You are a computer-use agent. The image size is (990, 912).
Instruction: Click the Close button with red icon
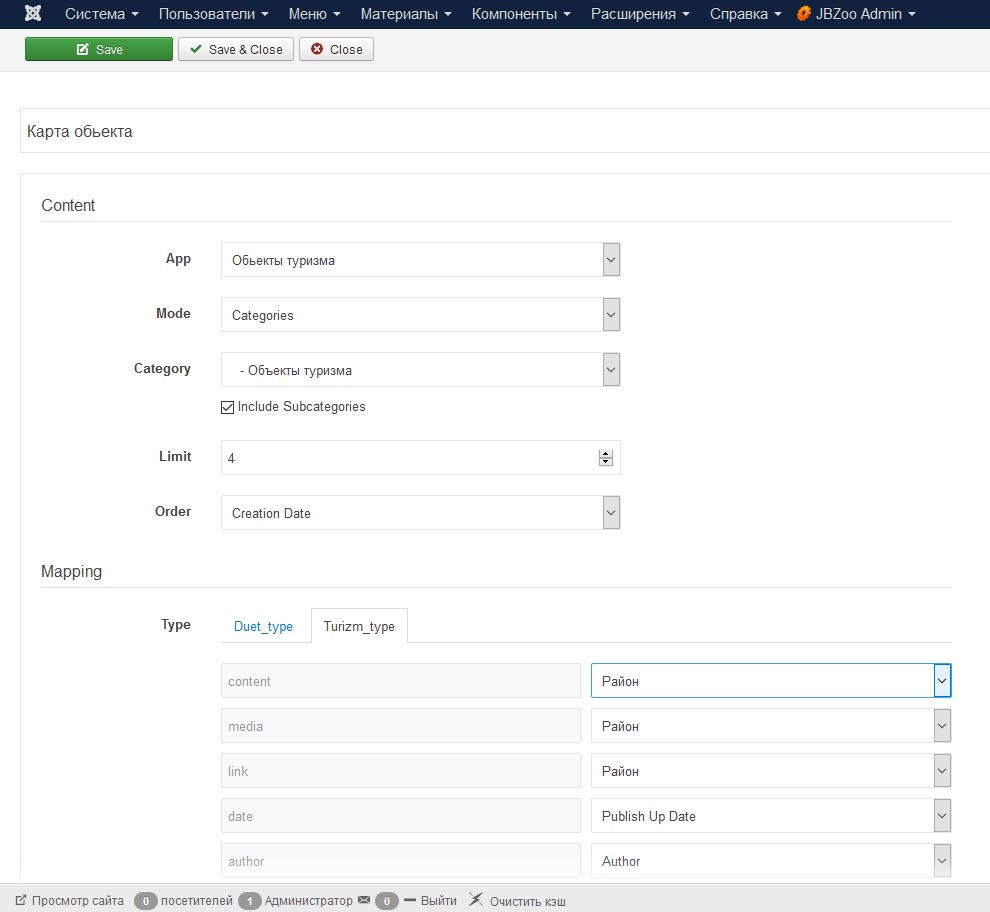[336, 49]
